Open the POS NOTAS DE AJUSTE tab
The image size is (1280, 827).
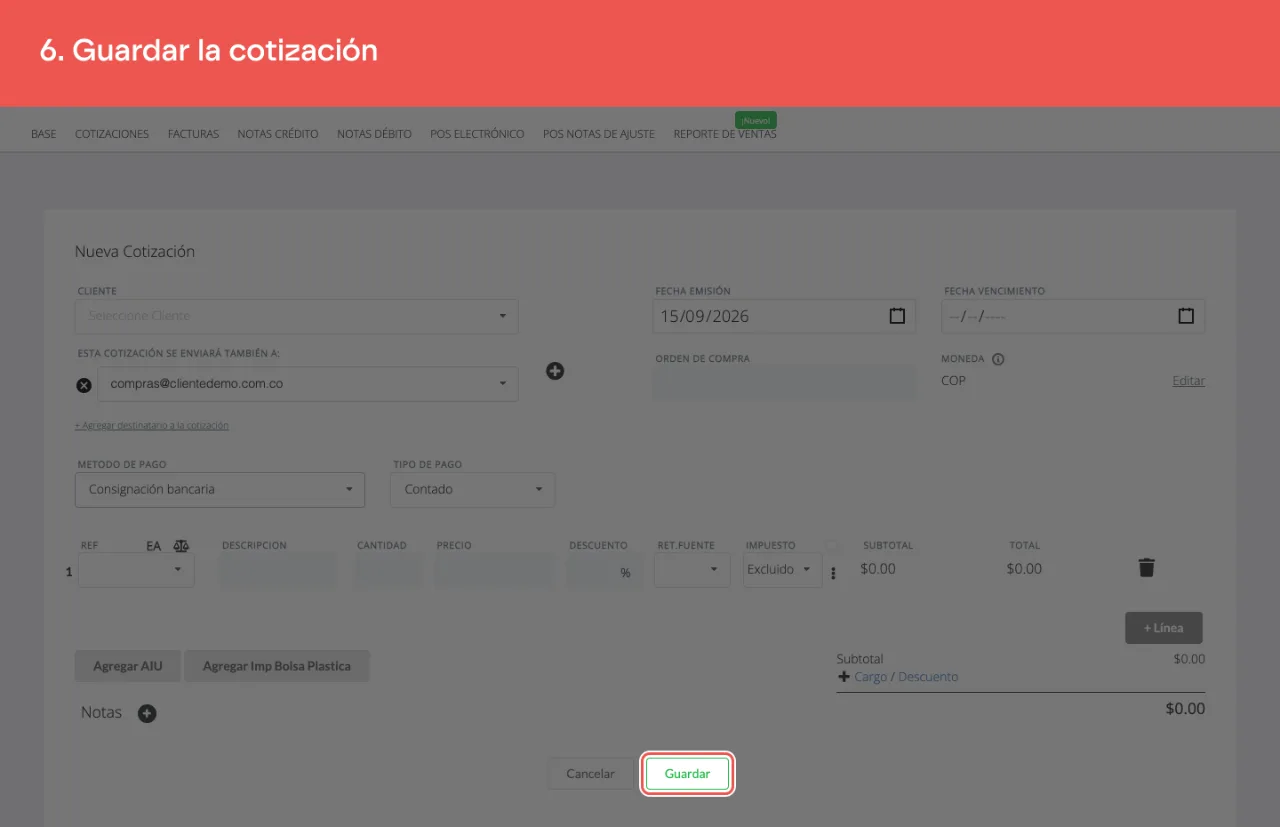[599, 134]
